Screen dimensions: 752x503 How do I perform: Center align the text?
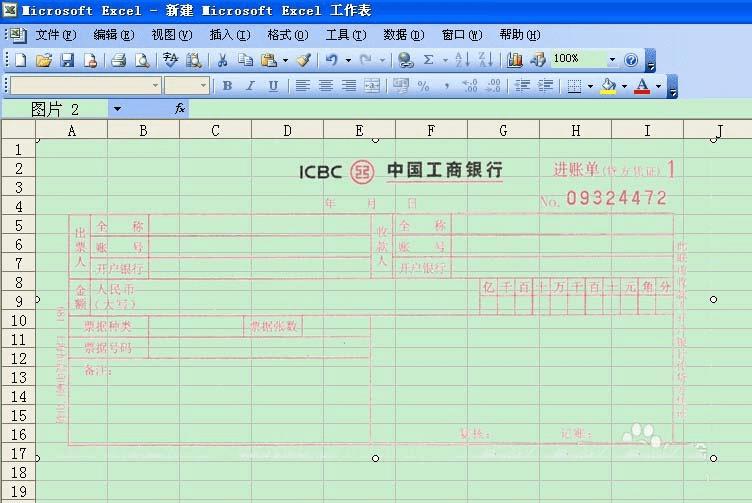pos(326,86)
